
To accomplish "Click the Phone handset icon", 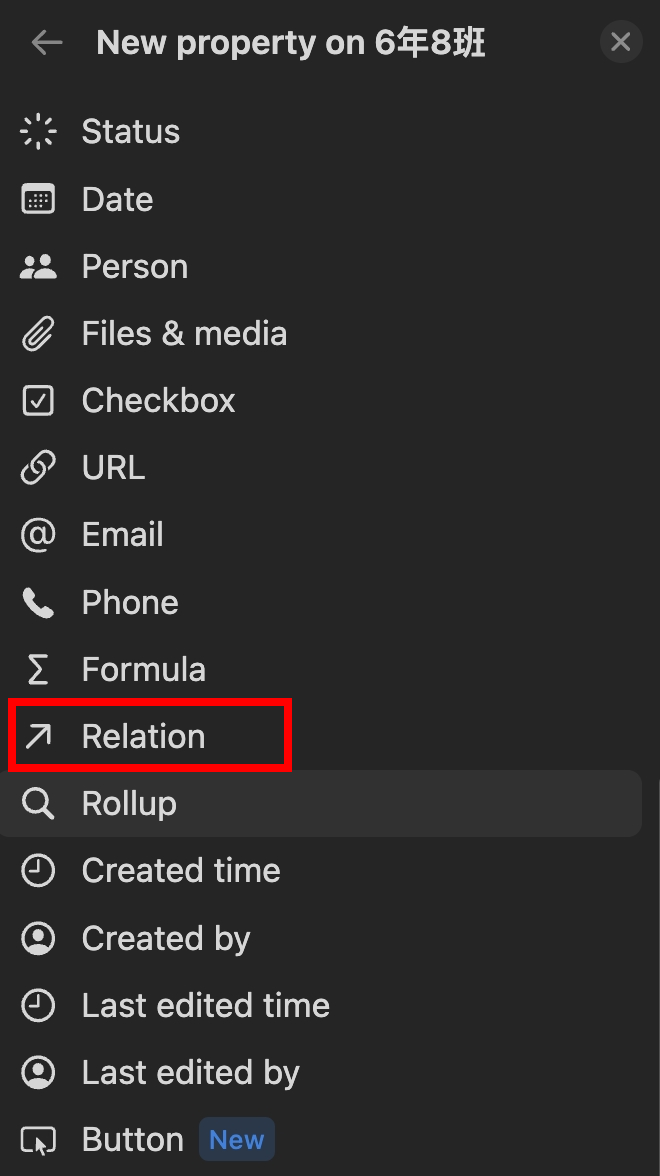I will [38, 602].
